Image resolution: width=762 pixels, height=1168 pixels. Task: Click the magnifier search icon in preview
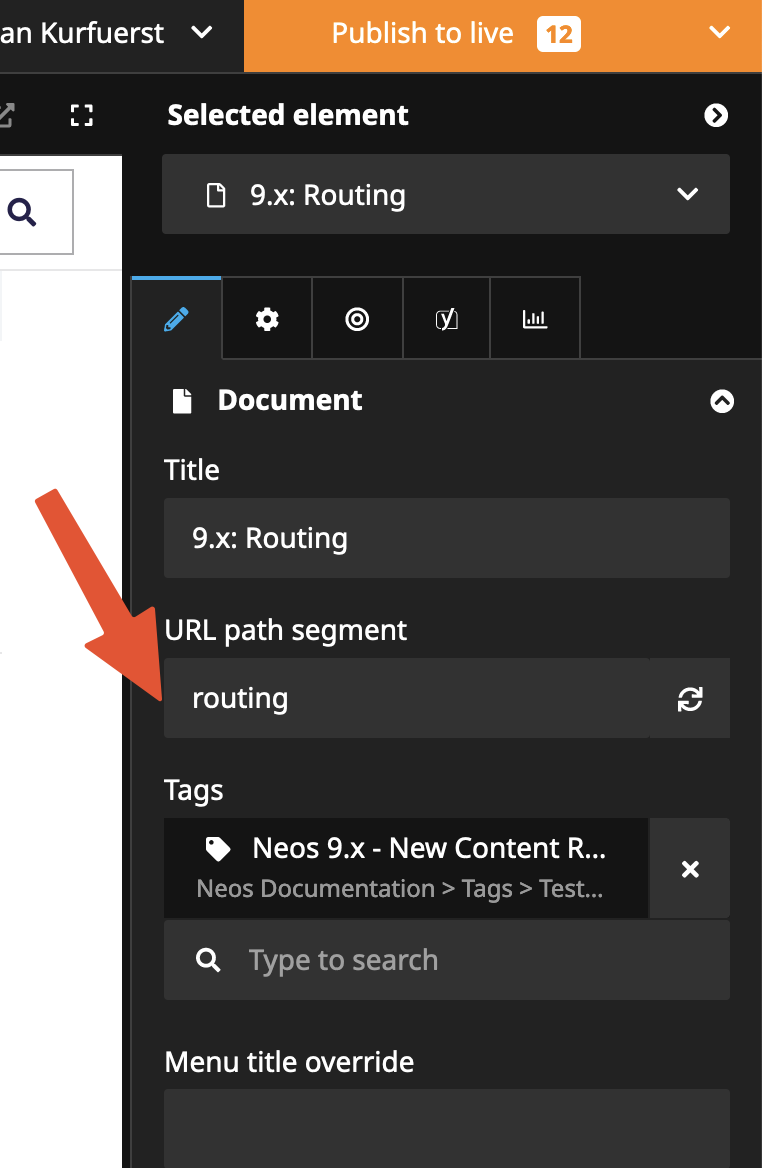pyautogui.click(x=22, y=212)
